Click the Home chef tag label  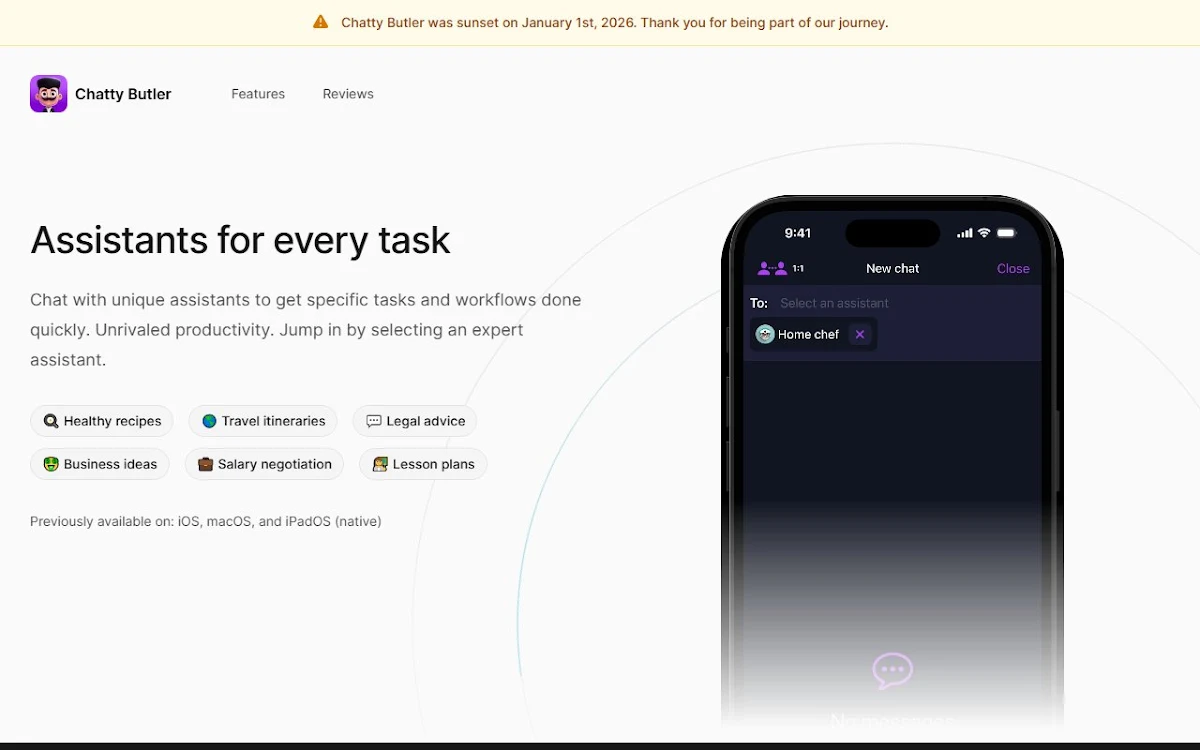tap(808, 335)
